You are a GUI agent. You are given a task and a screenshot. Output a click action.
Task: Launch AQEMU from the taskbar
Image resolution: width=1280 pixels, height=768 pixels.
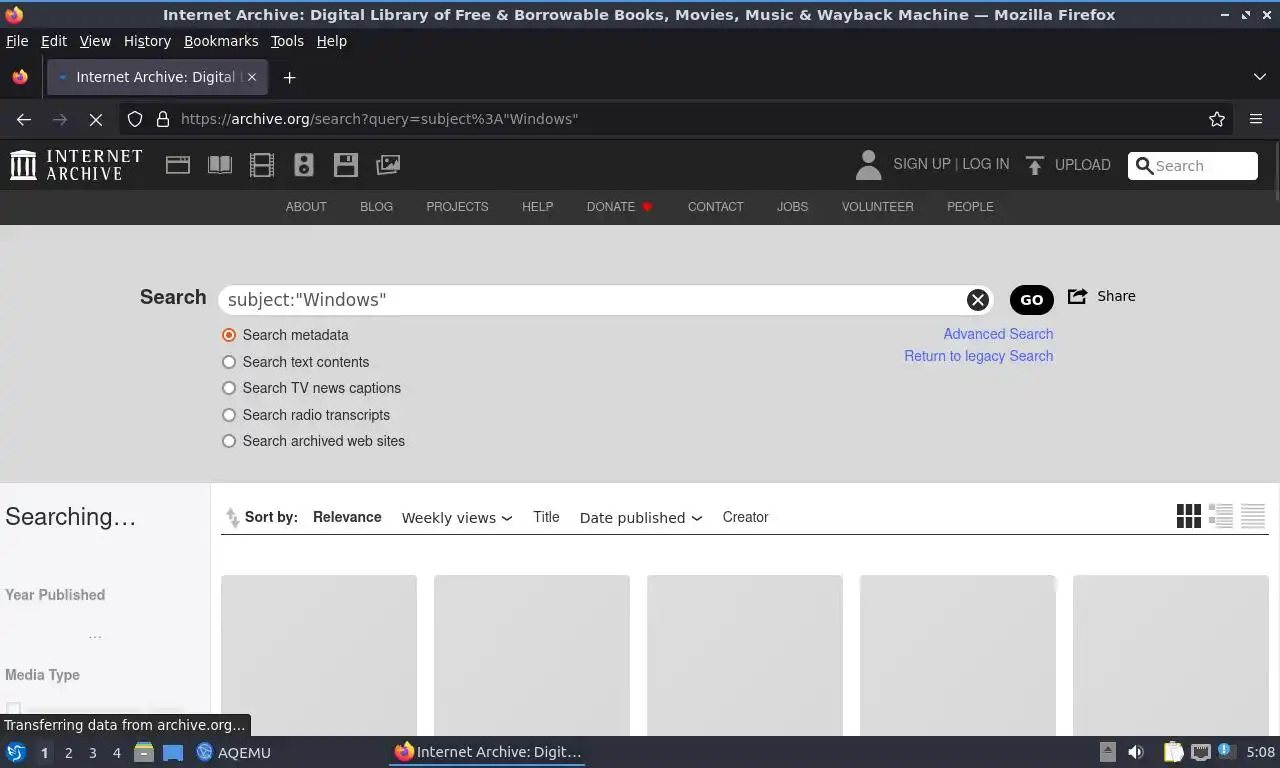point(234,752)
